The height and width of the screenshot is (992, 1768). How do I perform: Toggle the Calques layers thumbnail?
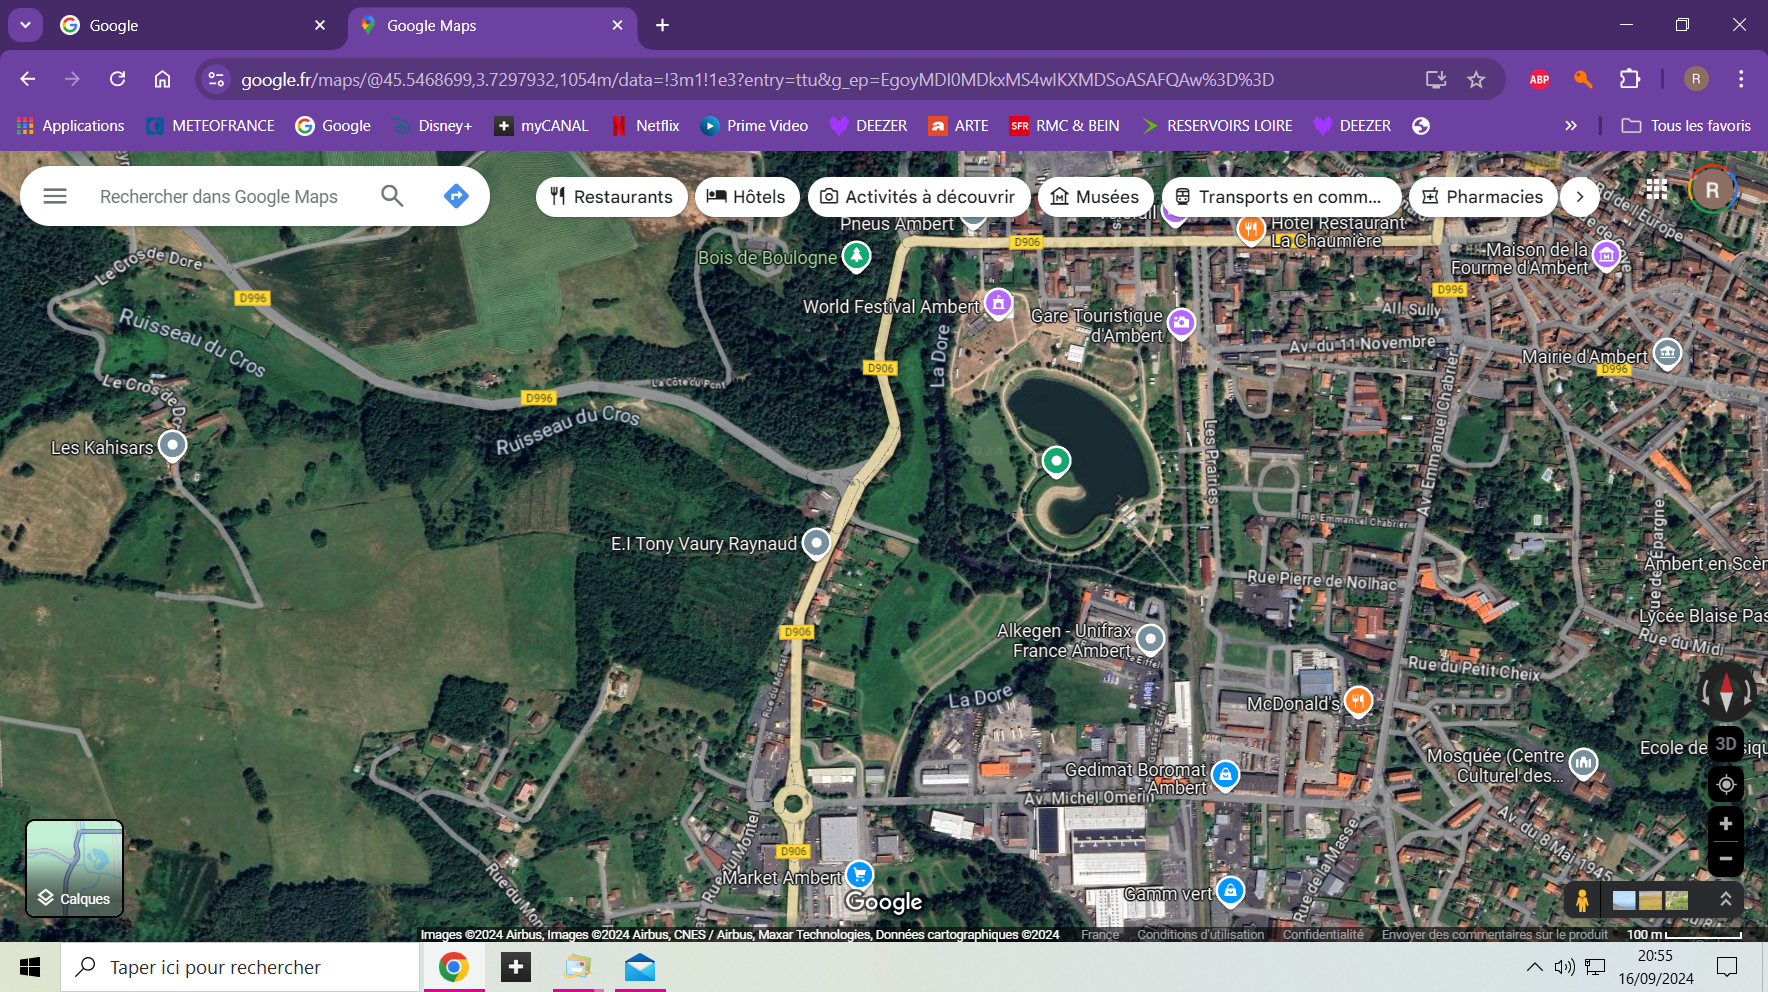75,868
